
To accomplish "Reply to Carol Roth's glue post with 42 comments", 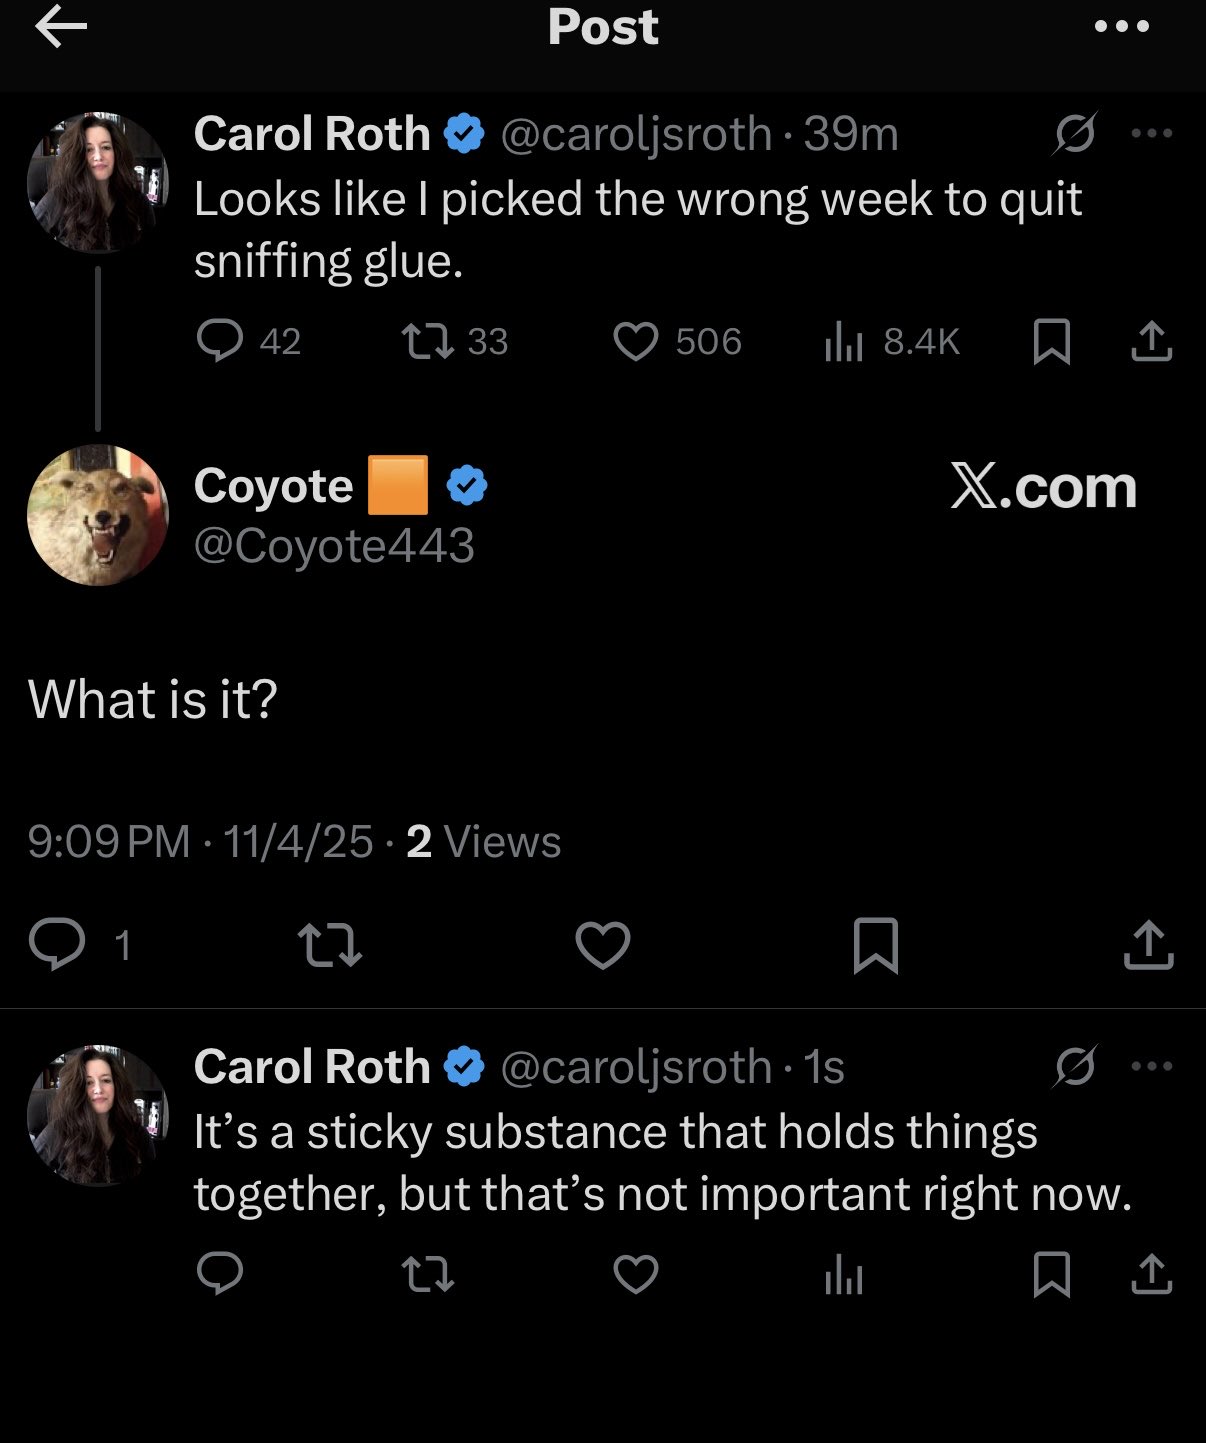I will (220, 341).
